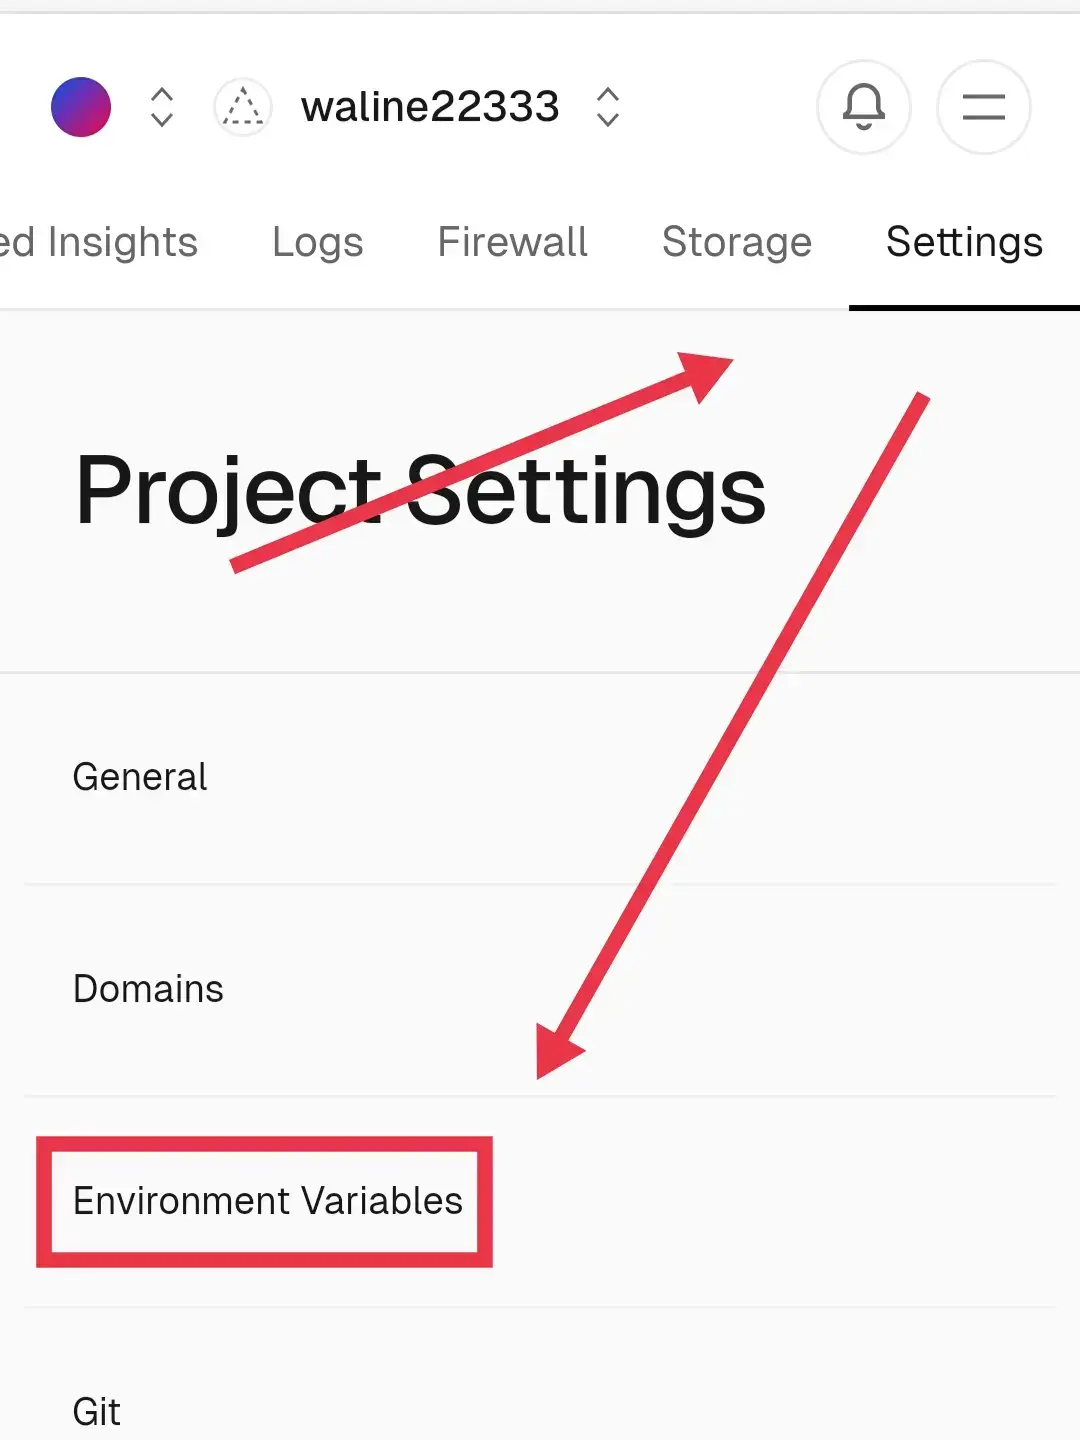Viewport: 1080px width, 1440px height.
Task: Open Domains settings section
Action: tap(540, 990)
